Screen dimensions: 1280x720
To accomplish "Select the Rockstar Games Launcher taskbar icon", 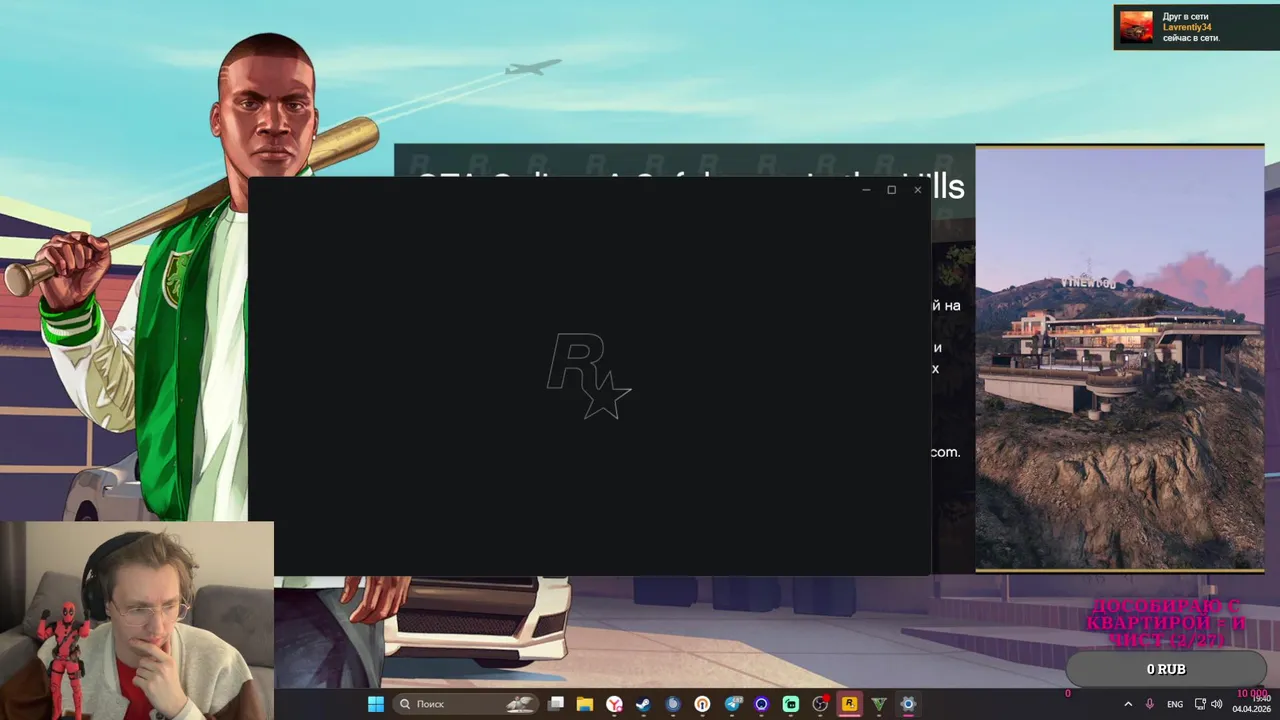I will point(849,704).
